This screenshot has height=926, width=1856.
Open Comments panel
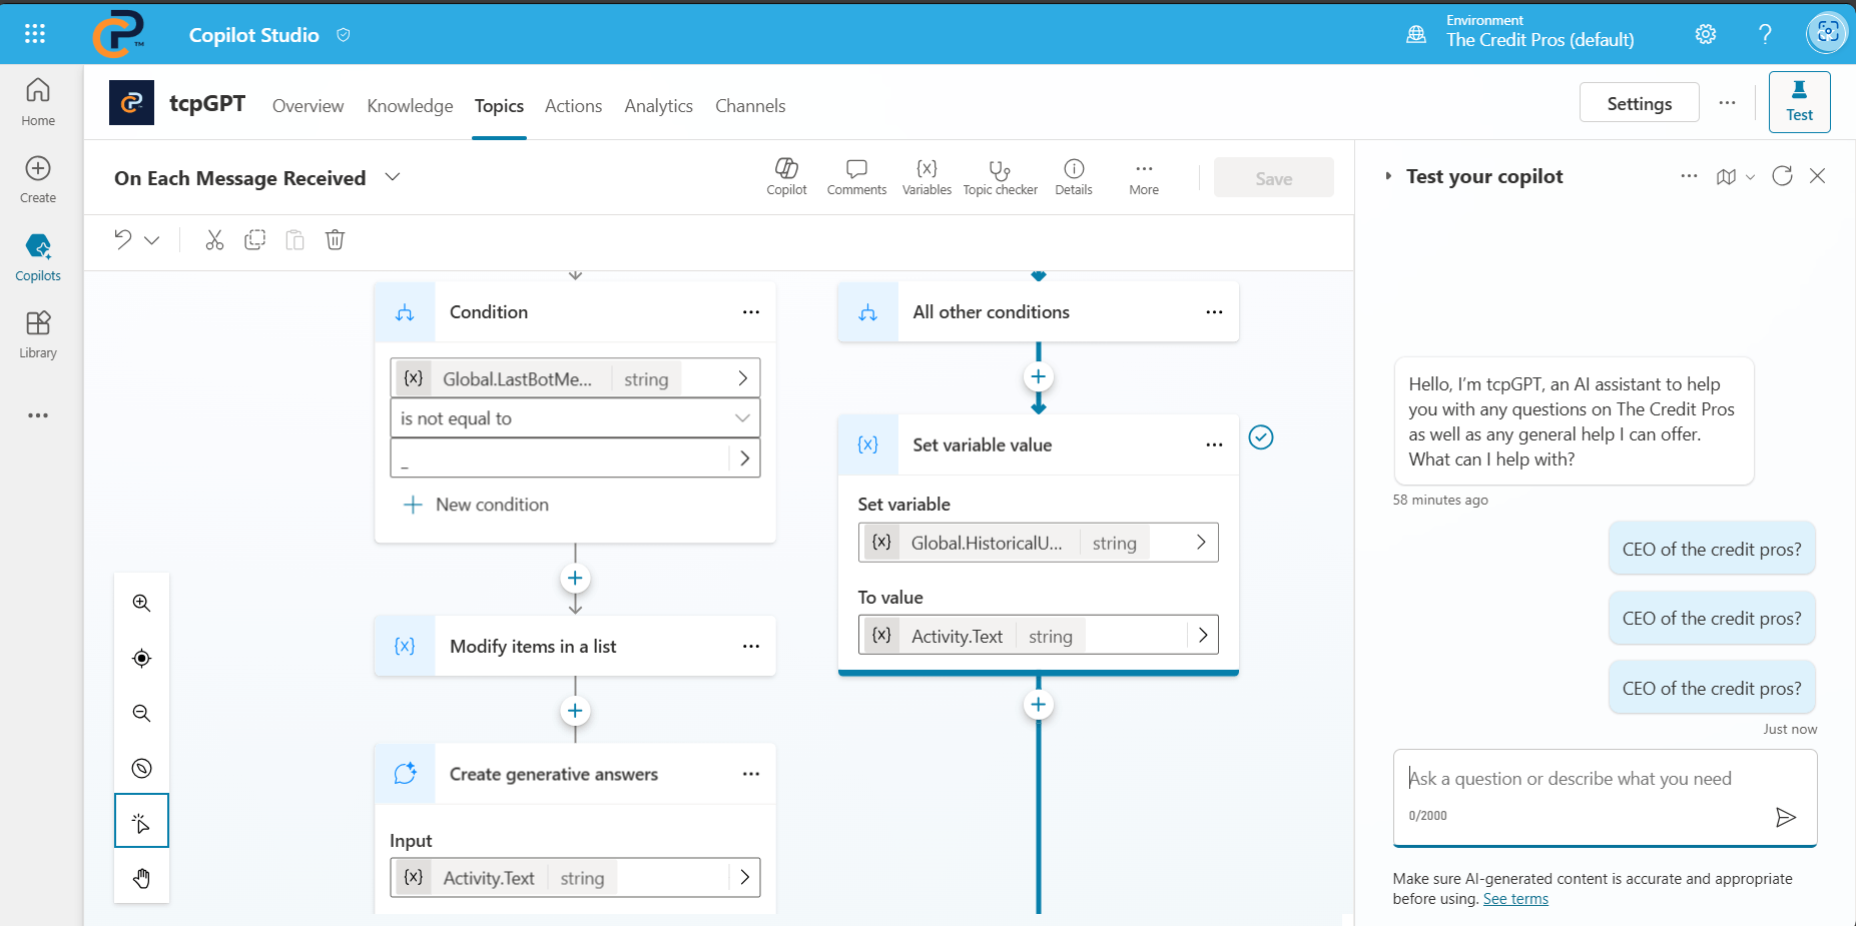coord(857,177)
